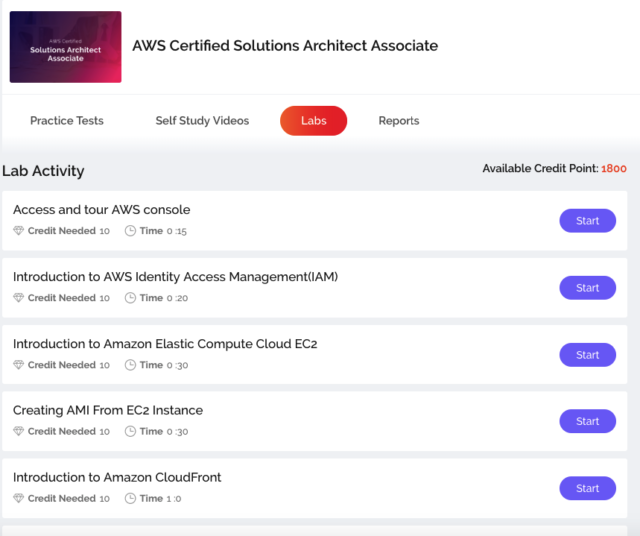Click the Available Credit Point 1800 value
The width and height of the screenshot is (640, 536).
[x=613, y=169]
